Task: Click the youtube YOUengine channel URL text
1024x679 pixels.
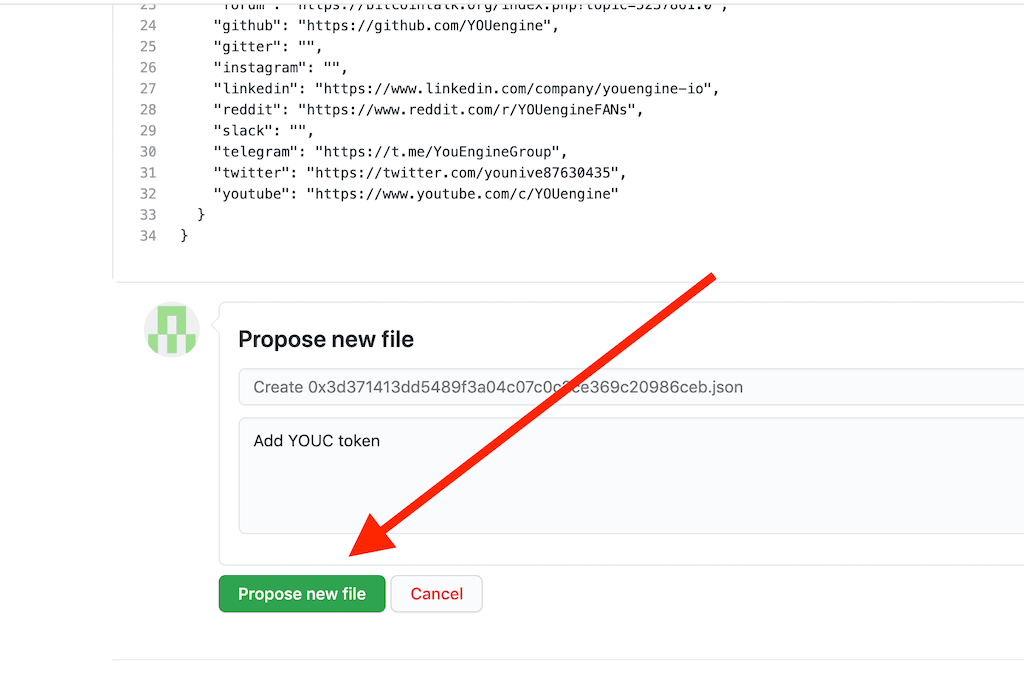Action: [x=462, y=194]
